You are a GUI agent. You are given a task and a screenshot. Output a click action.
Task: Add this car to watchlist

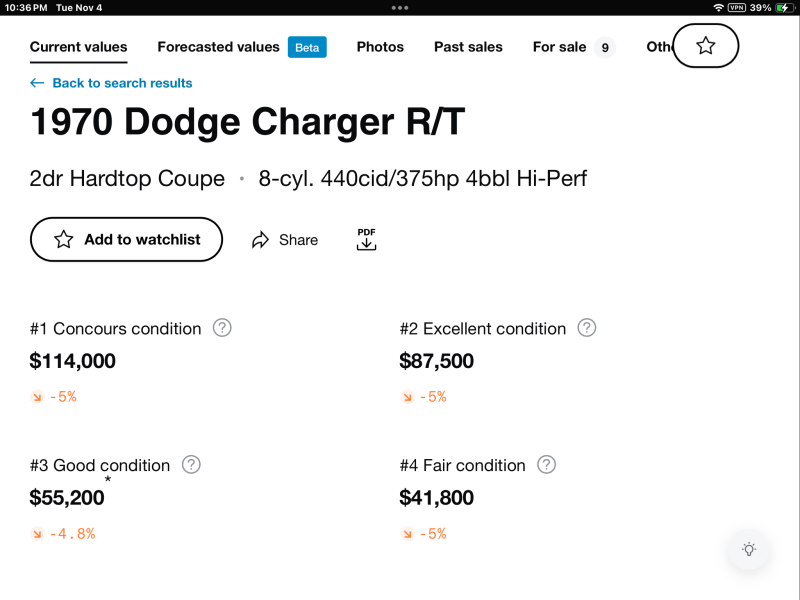click(x=126, y=240)
